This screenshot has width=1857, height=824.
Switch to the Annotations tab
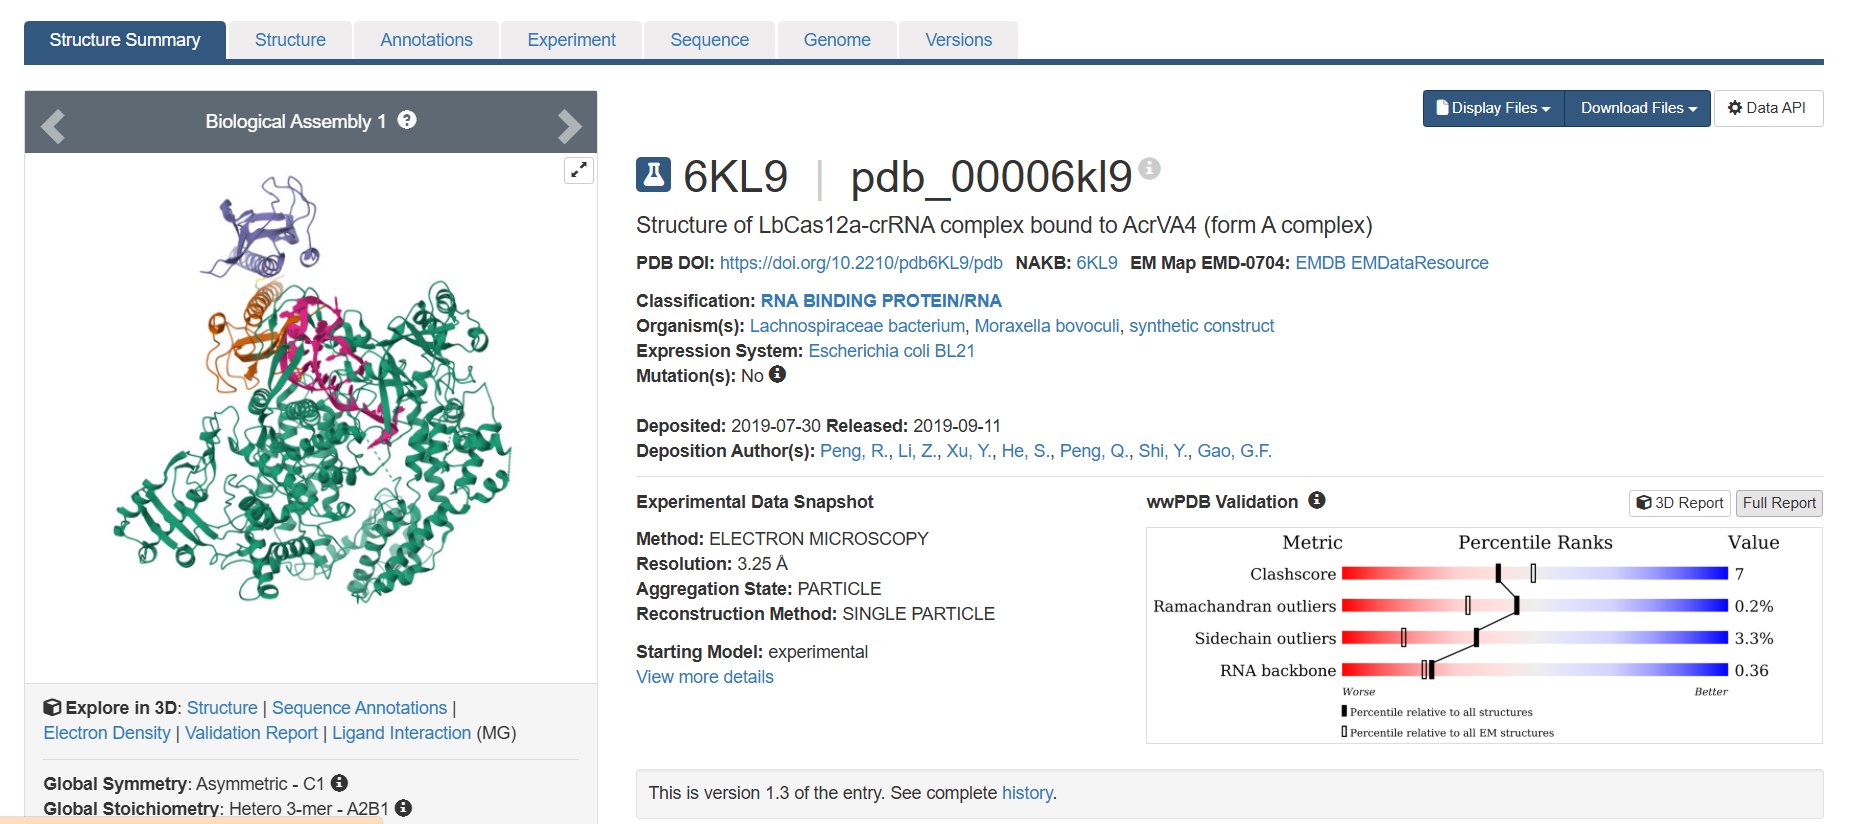(426, 40)
